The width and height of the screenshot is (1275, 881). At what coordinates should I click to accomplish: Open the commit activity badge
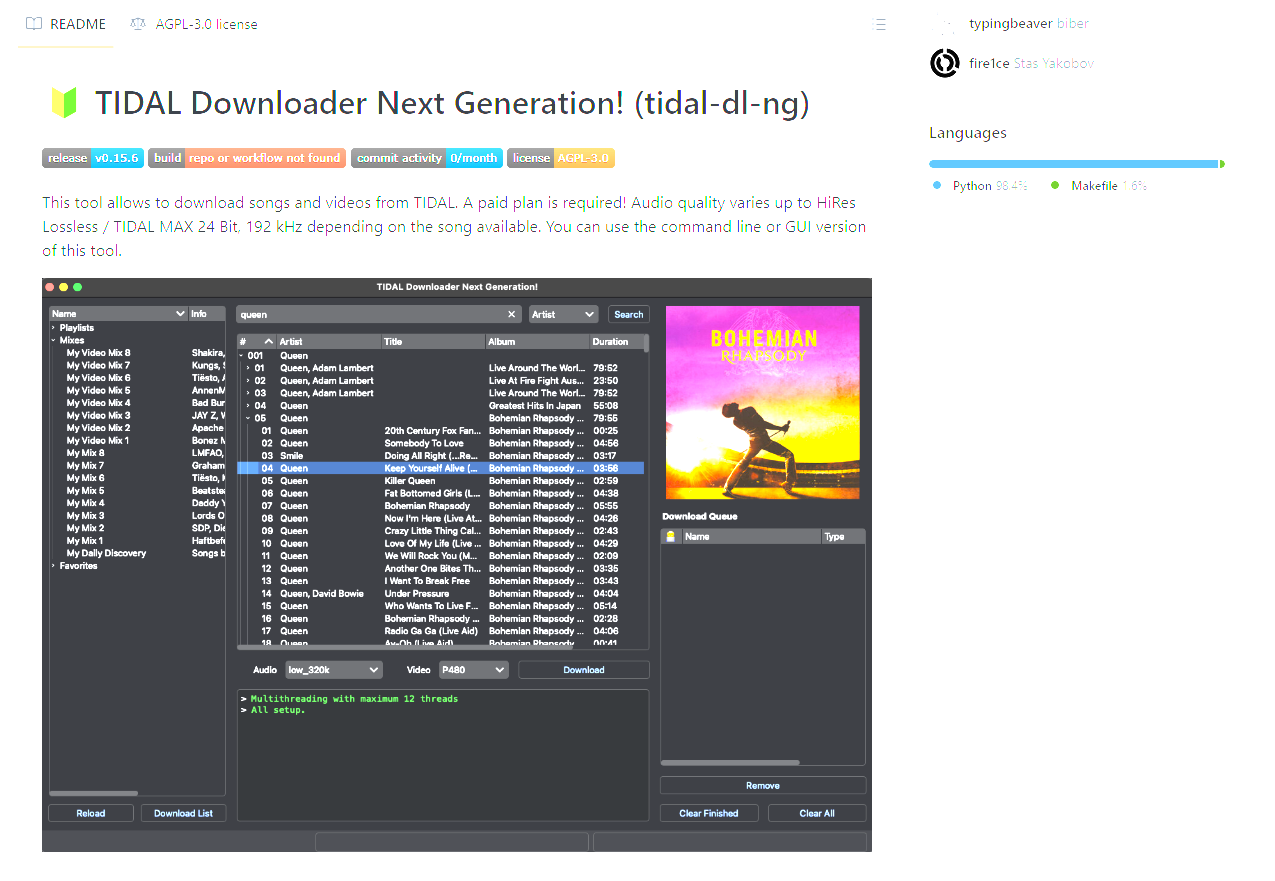[x=427, y=158]
